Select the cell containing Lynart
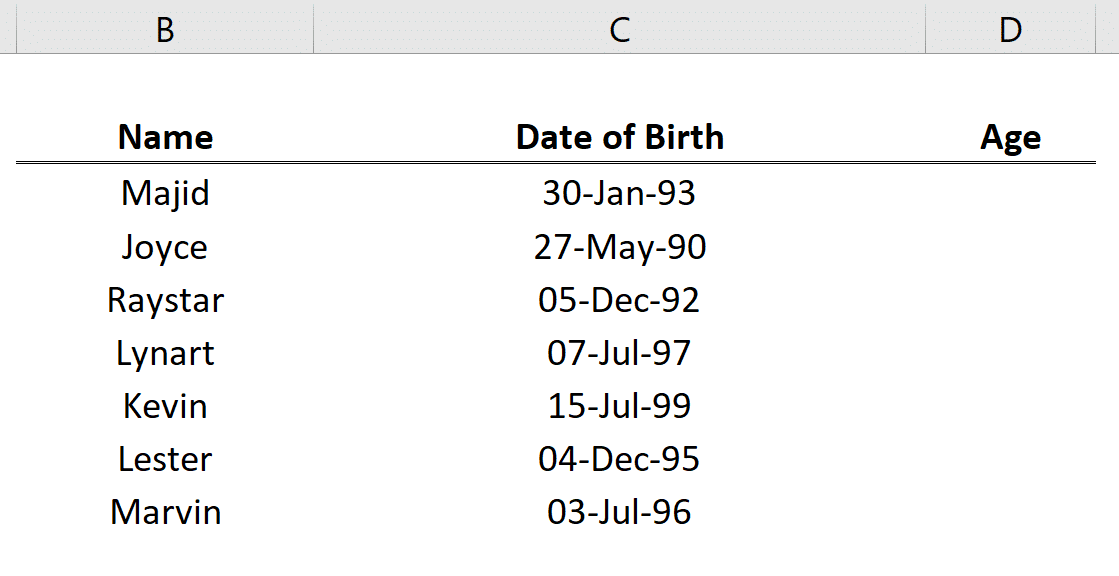Screen dimensions: 1119x576 tap(164, 352)
